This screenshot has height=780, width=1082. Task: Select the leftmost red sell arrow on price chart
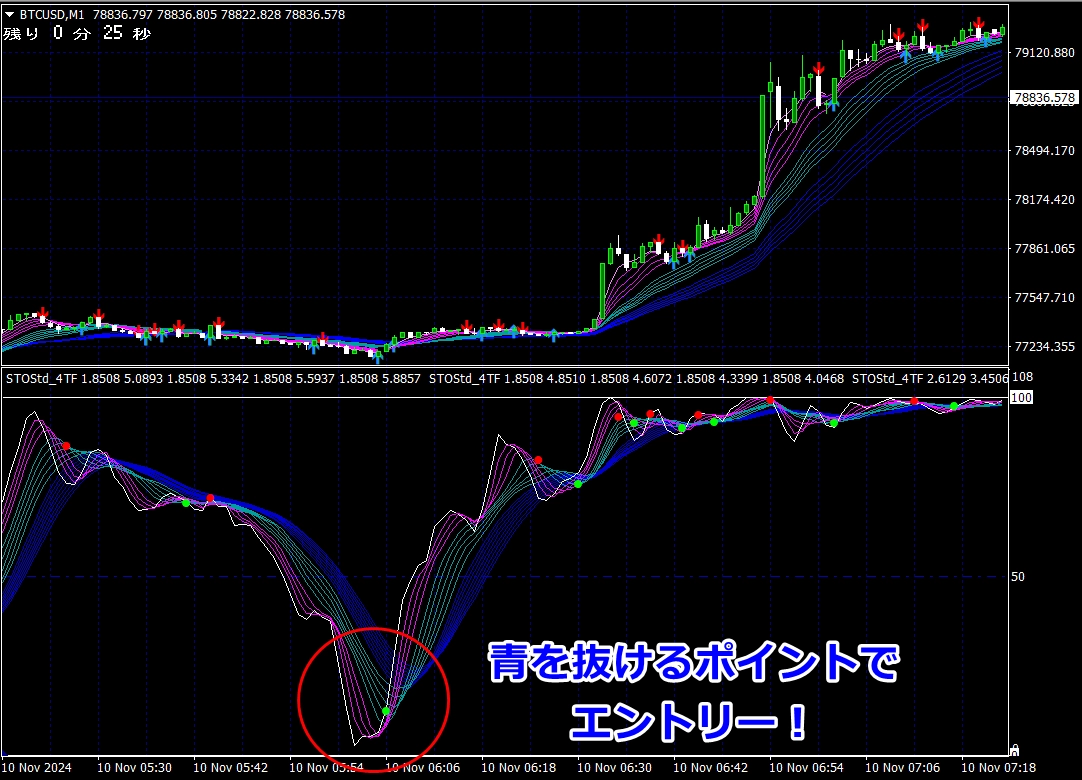43,313
